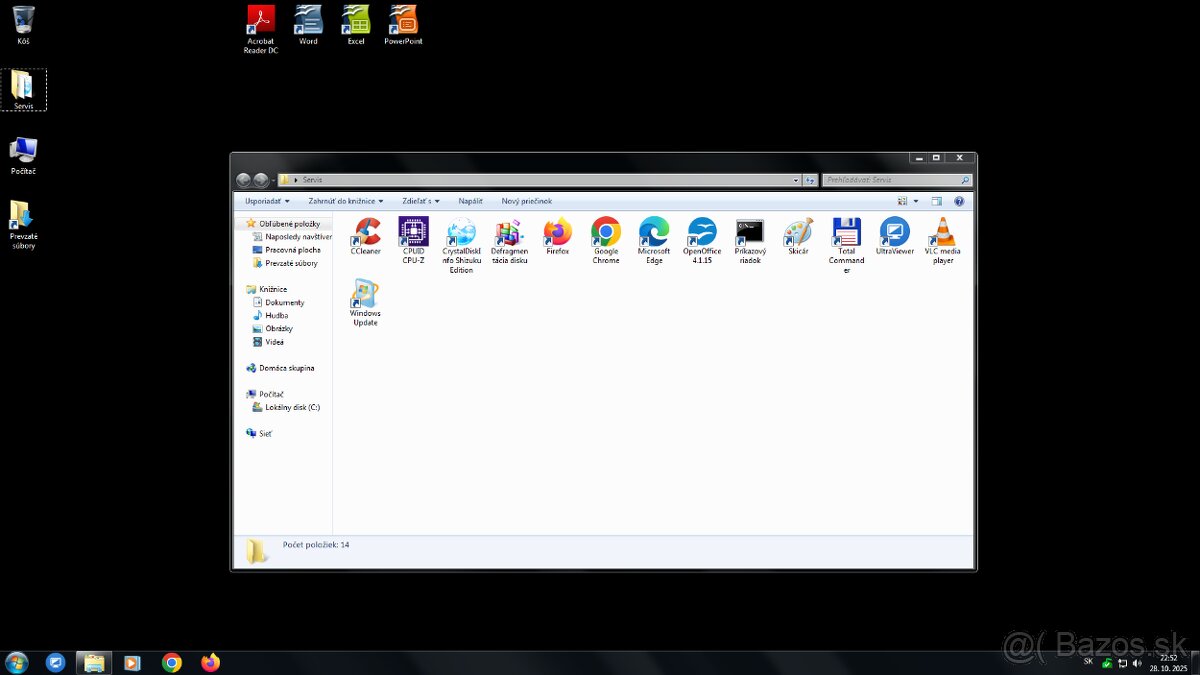This screenshot has width=1200, height=675.
Task: Click the Napáliť toolbar button
Action: pos(470,201)
